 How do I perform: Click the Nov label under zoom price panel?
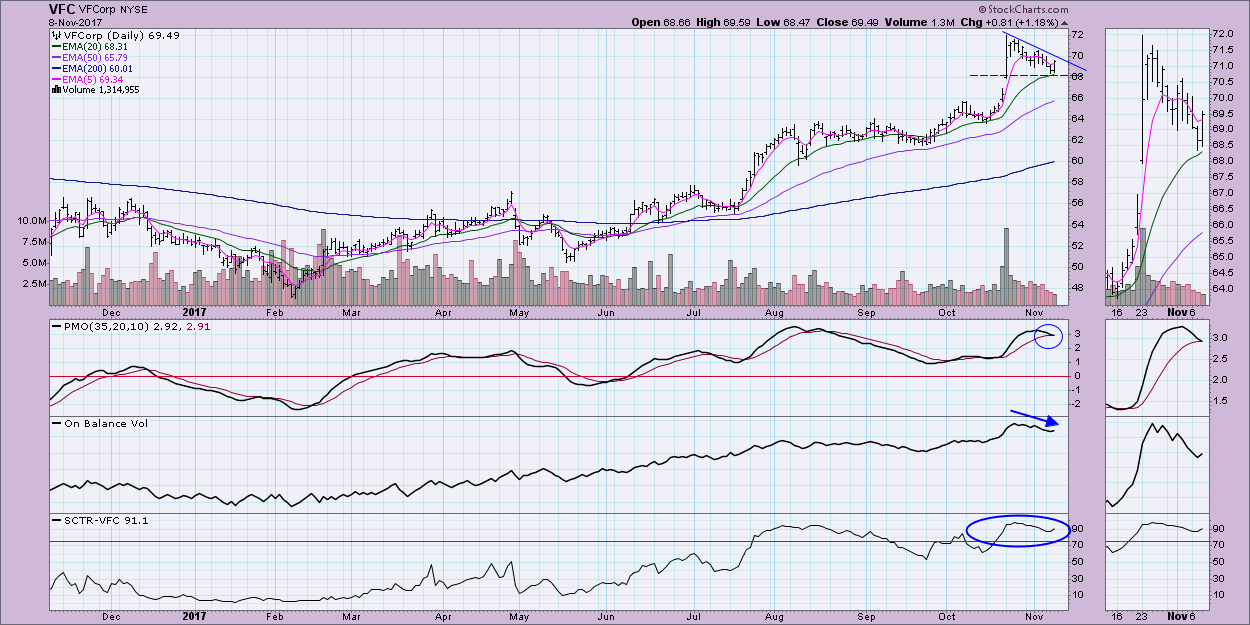[1177, 310]
